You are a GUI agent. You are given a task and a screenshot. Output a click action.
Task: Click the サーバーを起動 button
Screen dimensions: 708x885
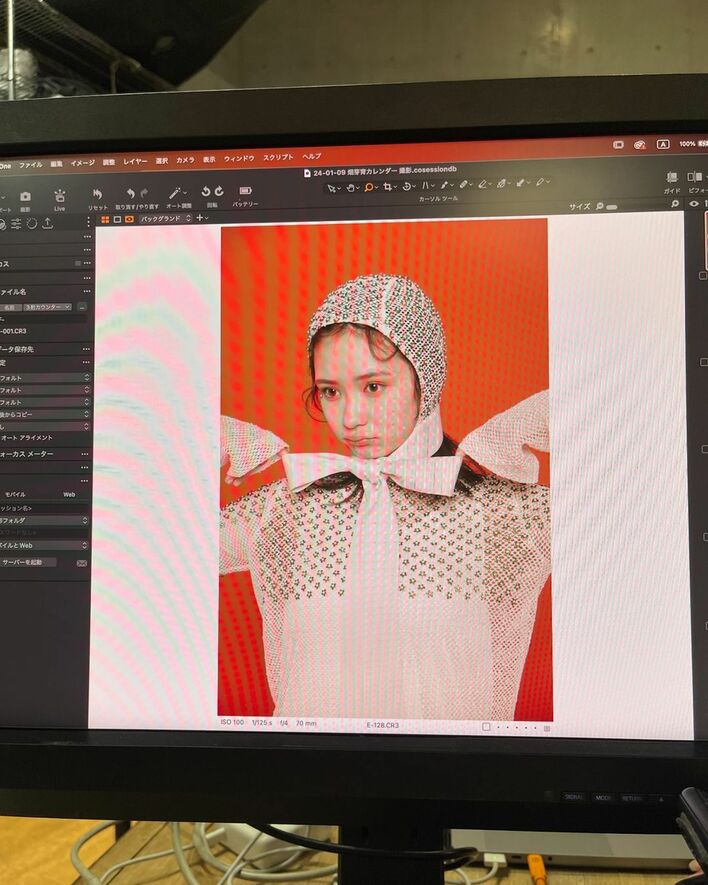29,563
